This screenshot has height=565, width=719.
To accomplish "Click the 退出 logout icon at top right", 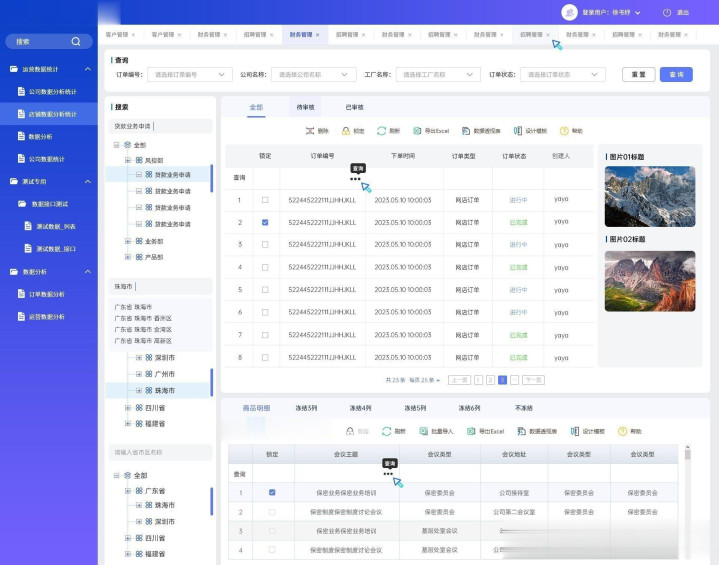I will click(x=666, y=12).
